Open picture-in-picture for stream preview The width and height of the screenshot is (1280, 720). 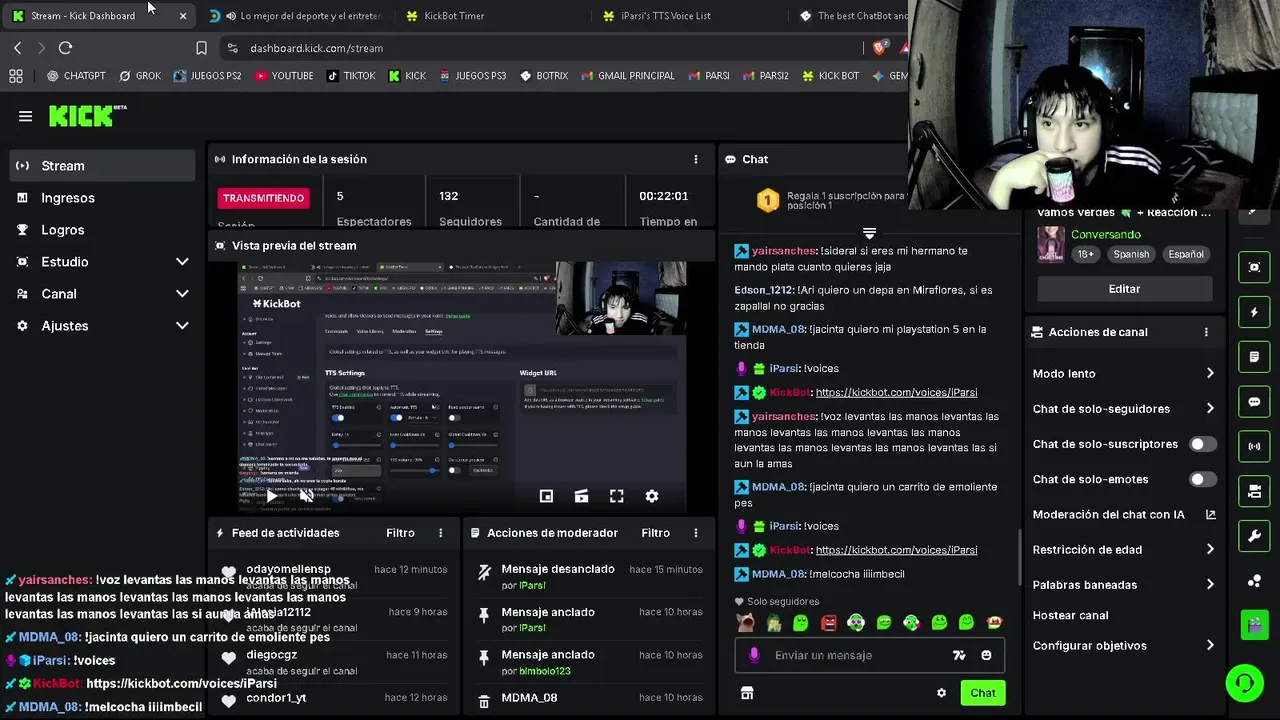[546, 496]
